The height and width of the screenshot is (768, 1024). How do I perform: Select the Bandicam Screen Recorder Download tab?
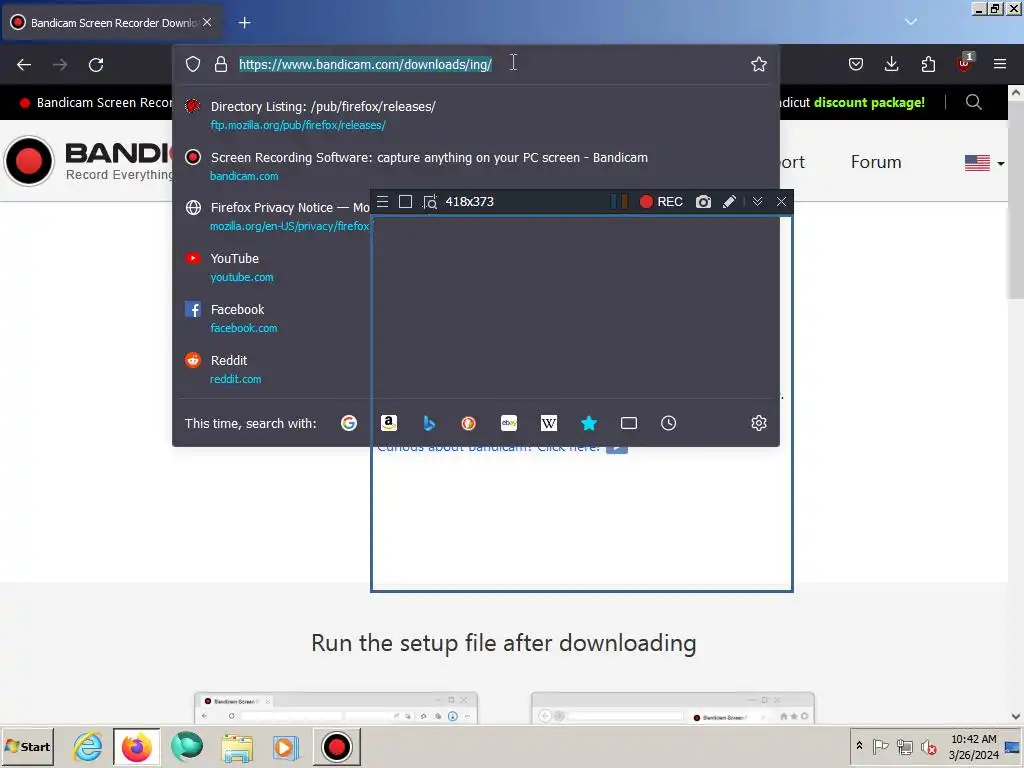click(x=111, y=23)
